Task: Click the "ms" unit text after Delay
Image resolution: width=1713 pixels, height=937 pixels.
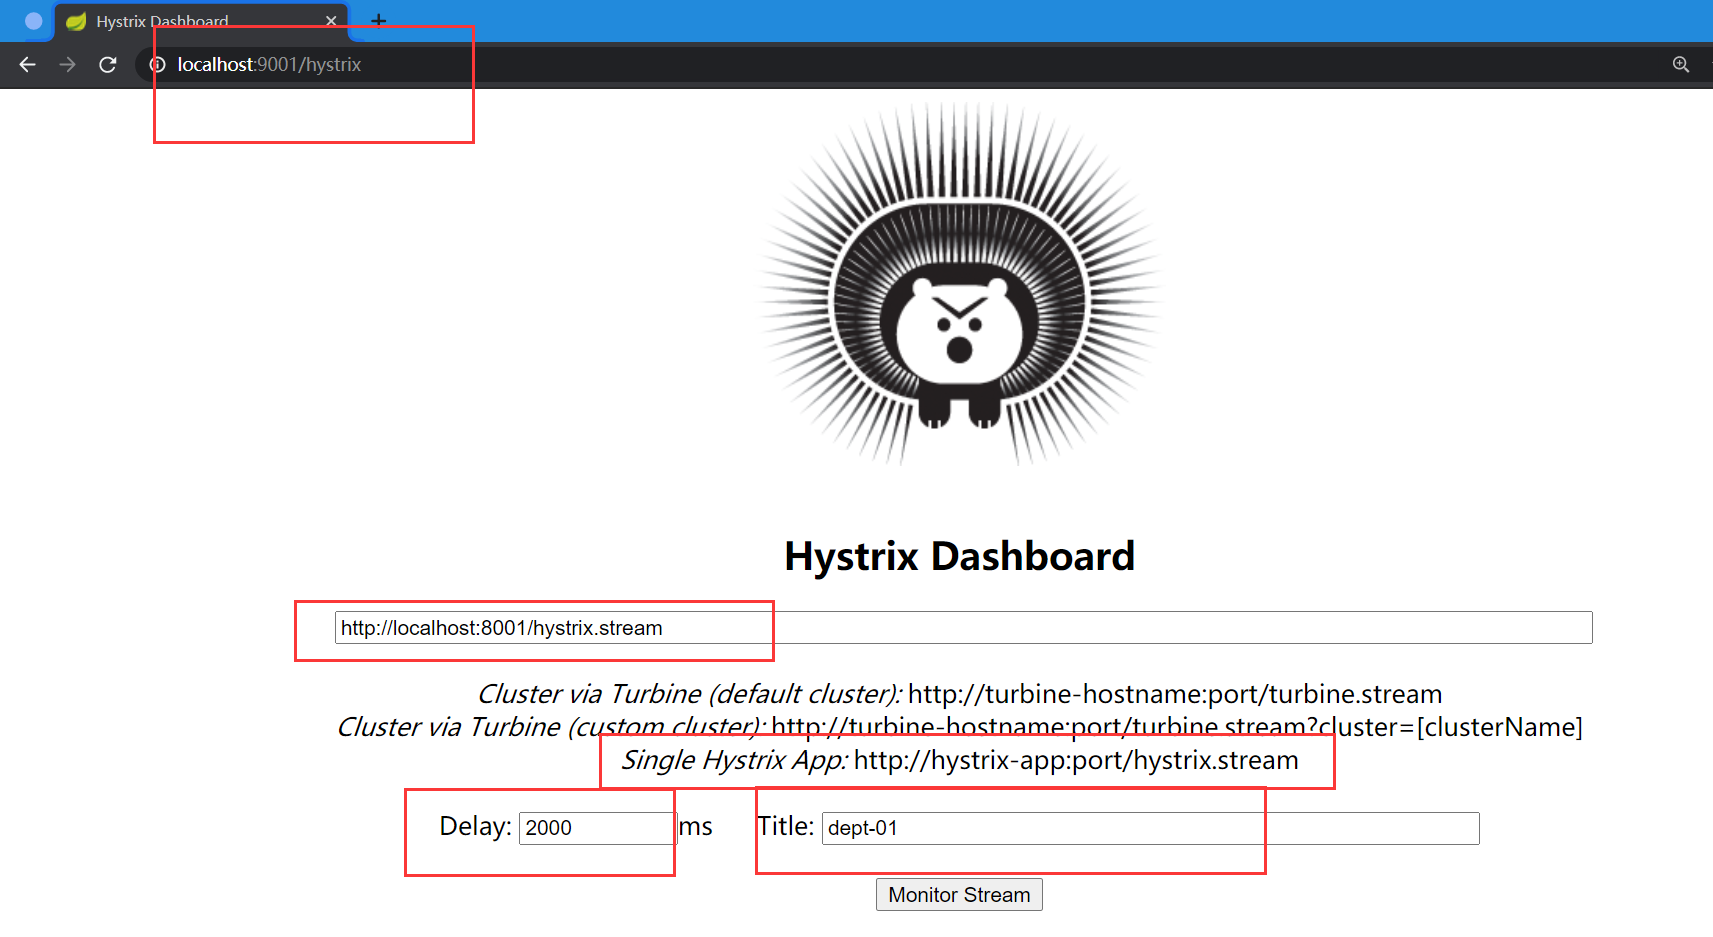Action: tap(696, 827)
